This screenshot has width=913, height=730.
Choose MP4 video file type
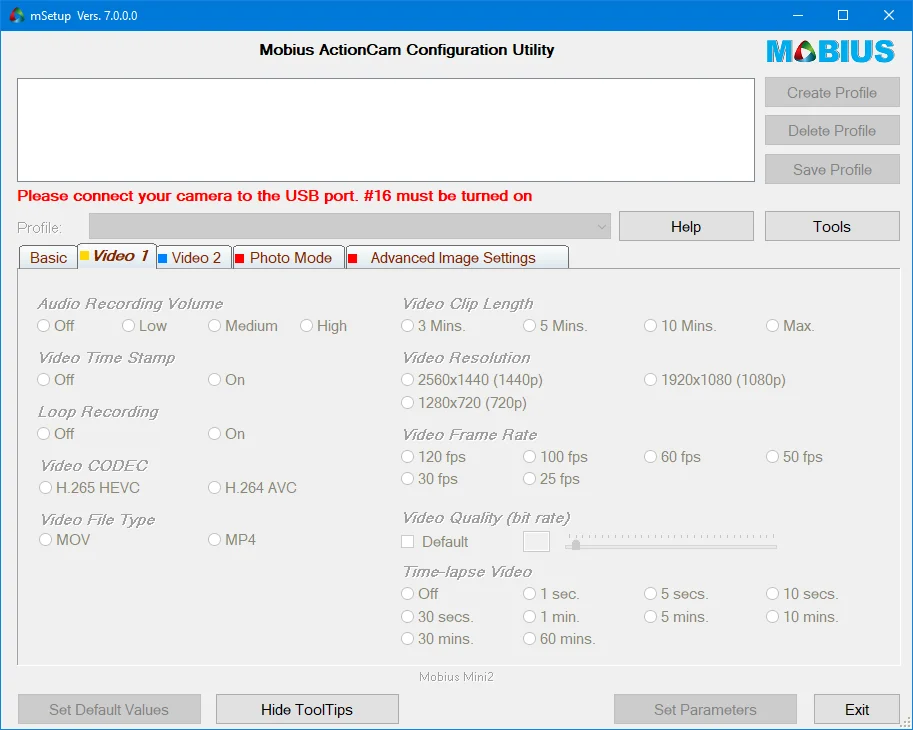(232, 540)
